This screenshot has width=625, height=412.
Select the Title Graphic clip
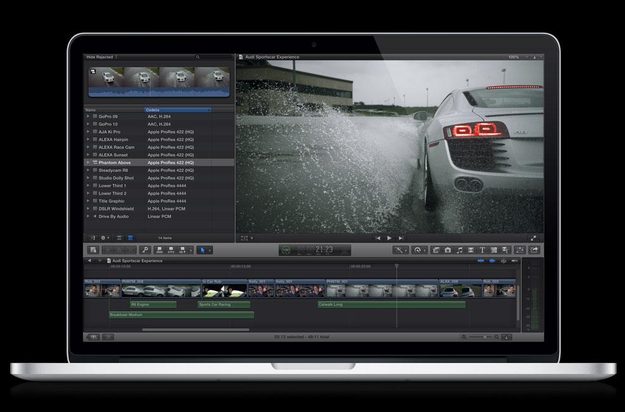coord(159,201)
